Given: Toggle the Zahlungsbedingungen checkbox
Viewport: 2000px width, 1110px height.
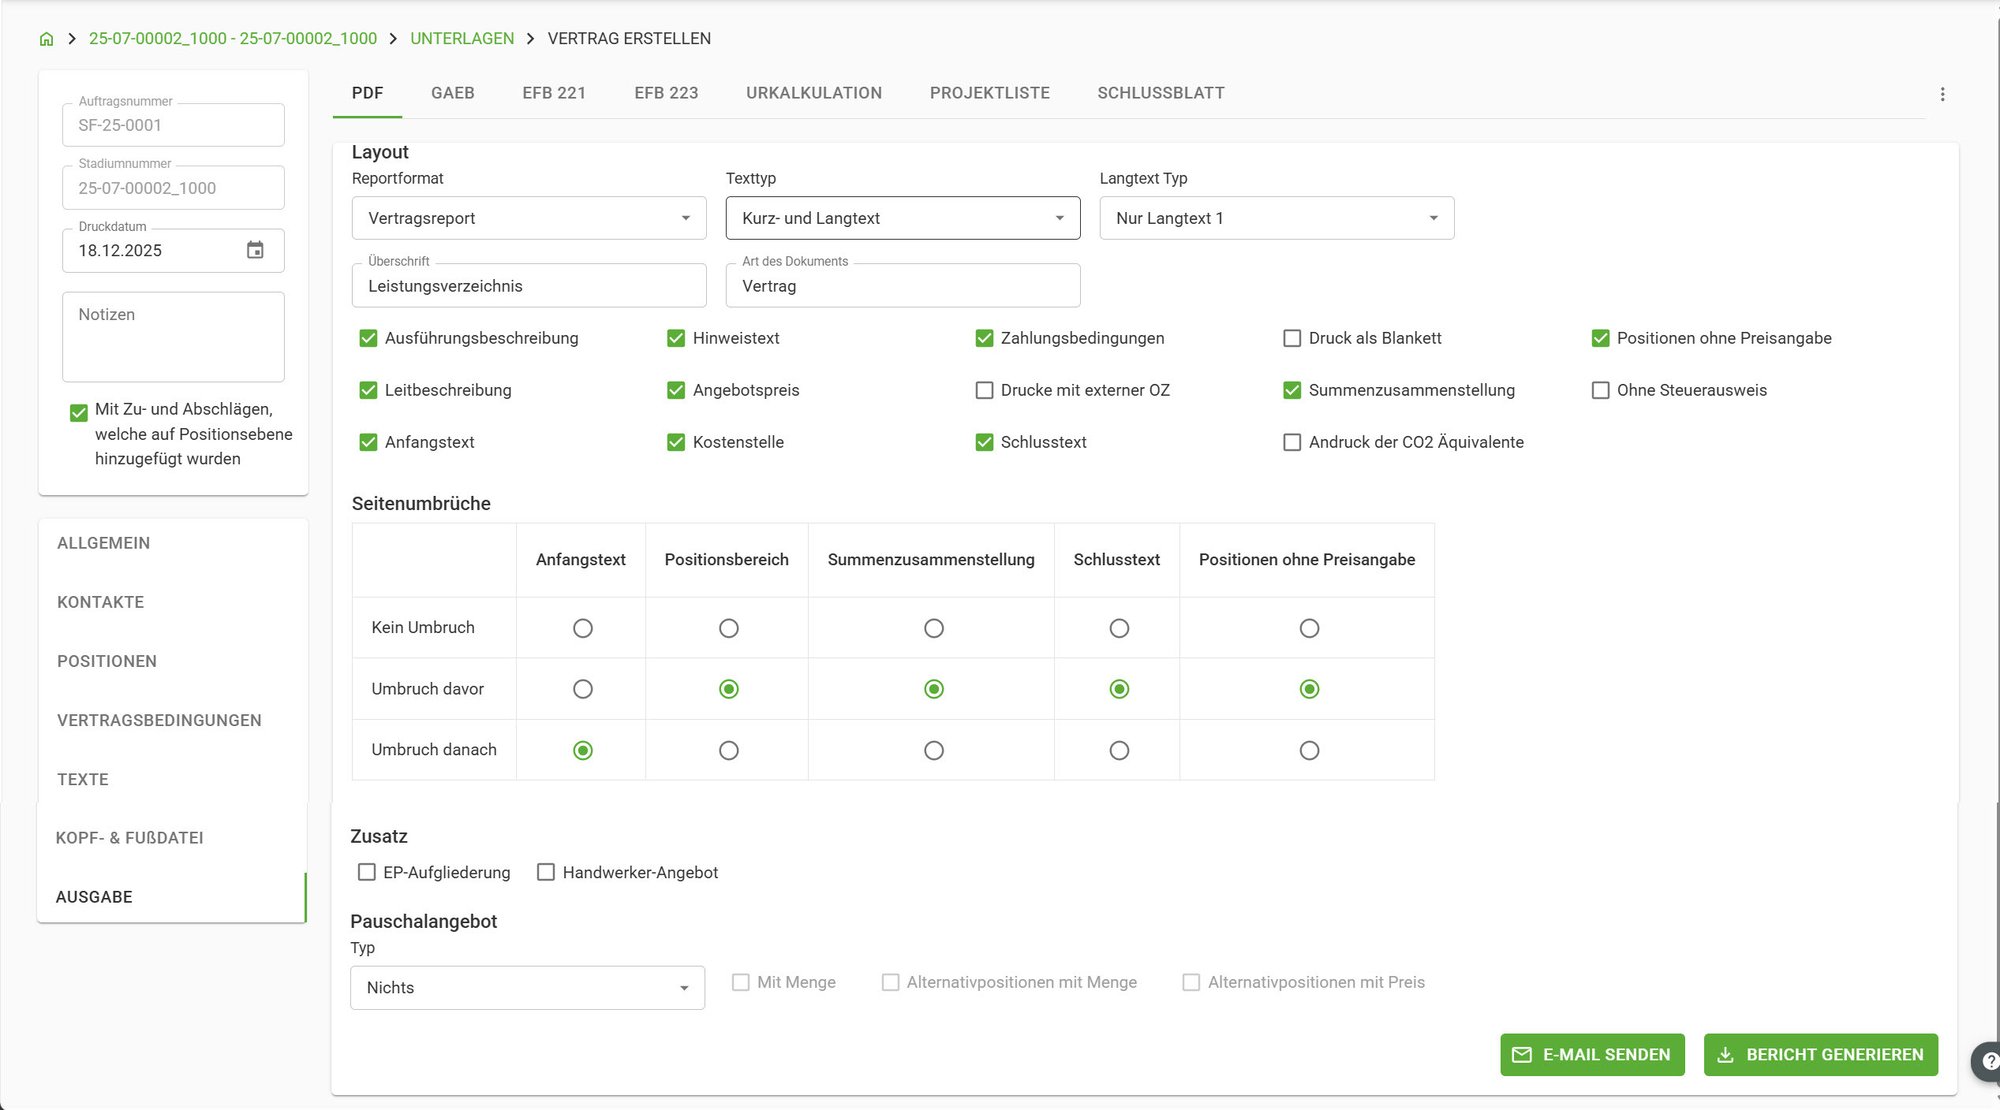Looking at the screenshot, I should click(x=984, y=338).
